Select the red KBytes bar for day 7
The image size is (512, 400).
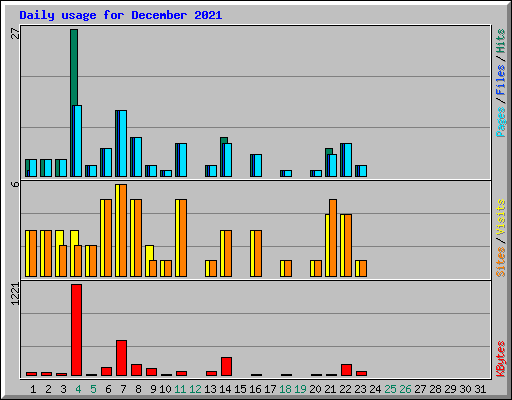[121, 358]
